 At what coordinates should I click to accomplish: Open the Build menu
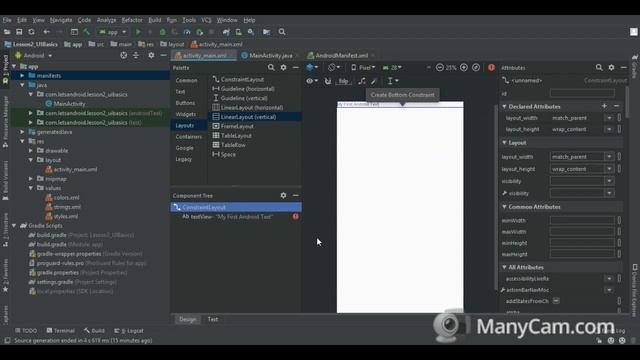click(x=154, y=20)
